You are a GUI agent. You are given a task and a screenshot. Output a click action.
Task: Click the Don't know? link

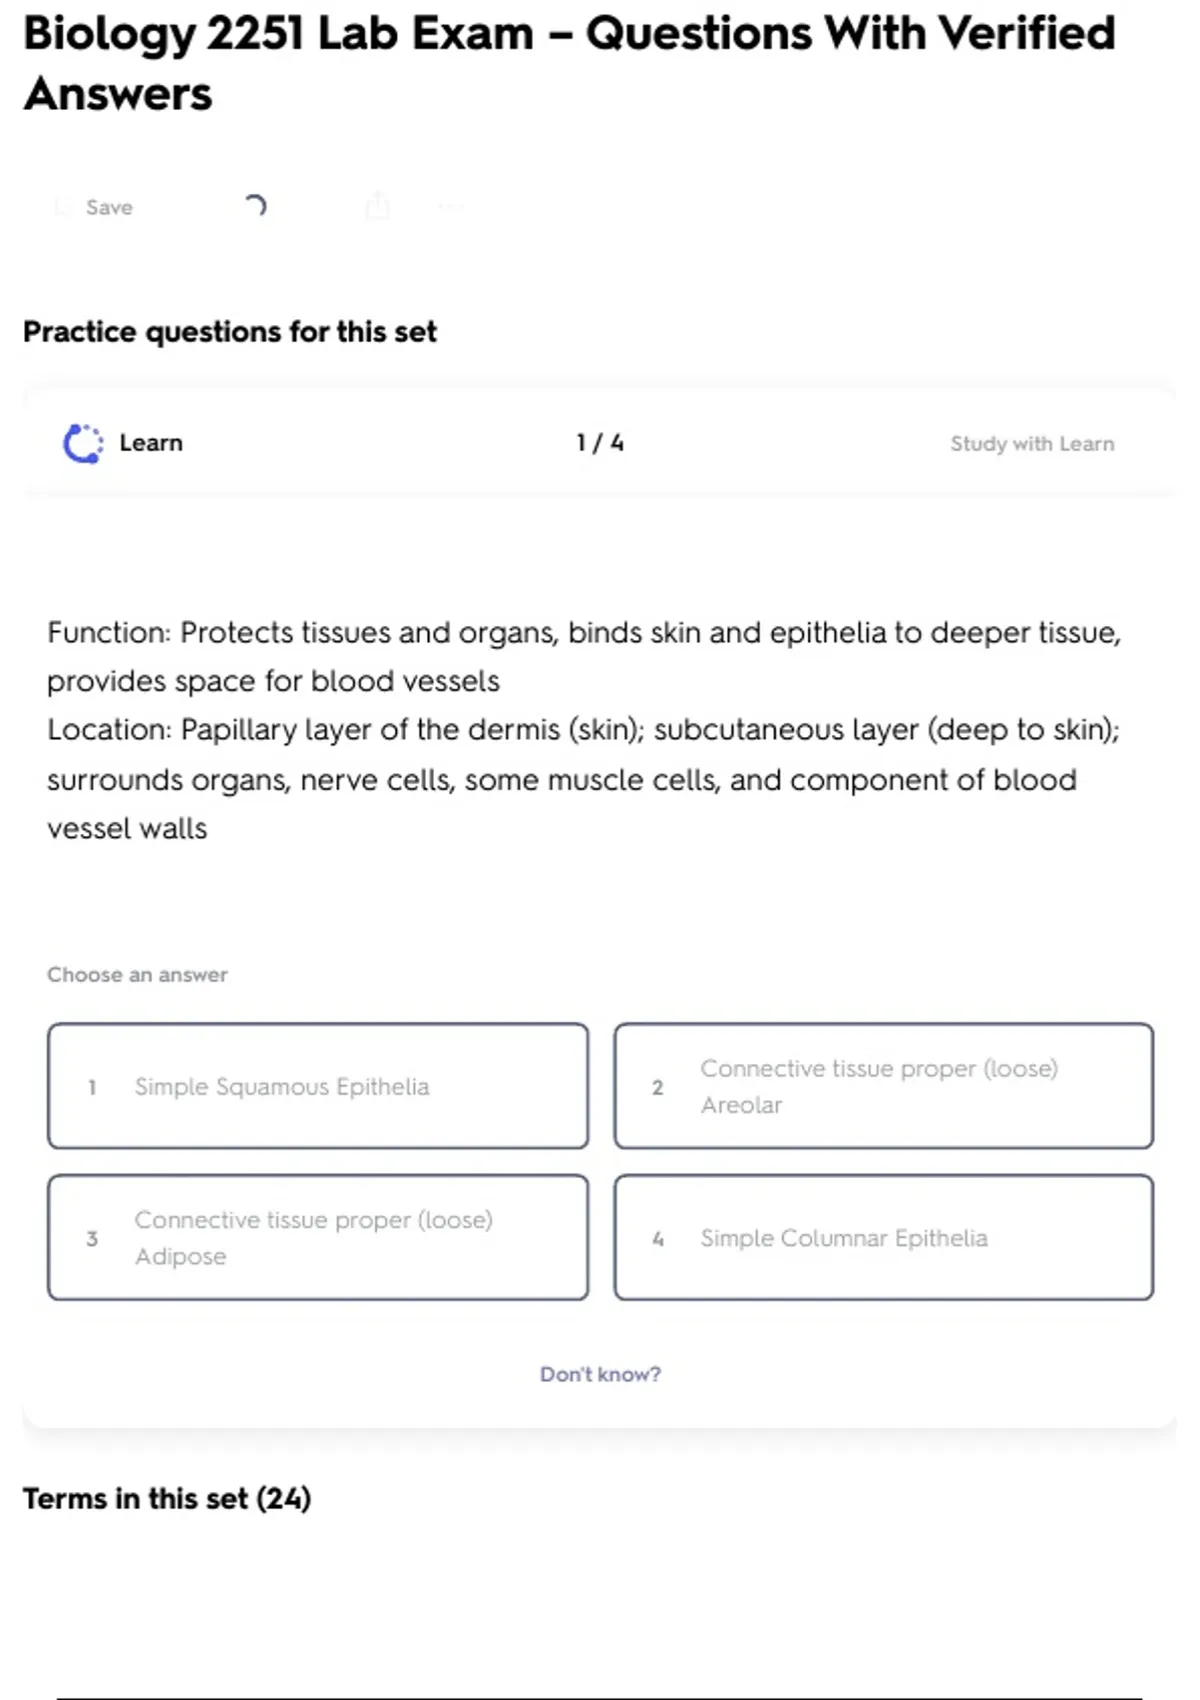coord(600,1374)
